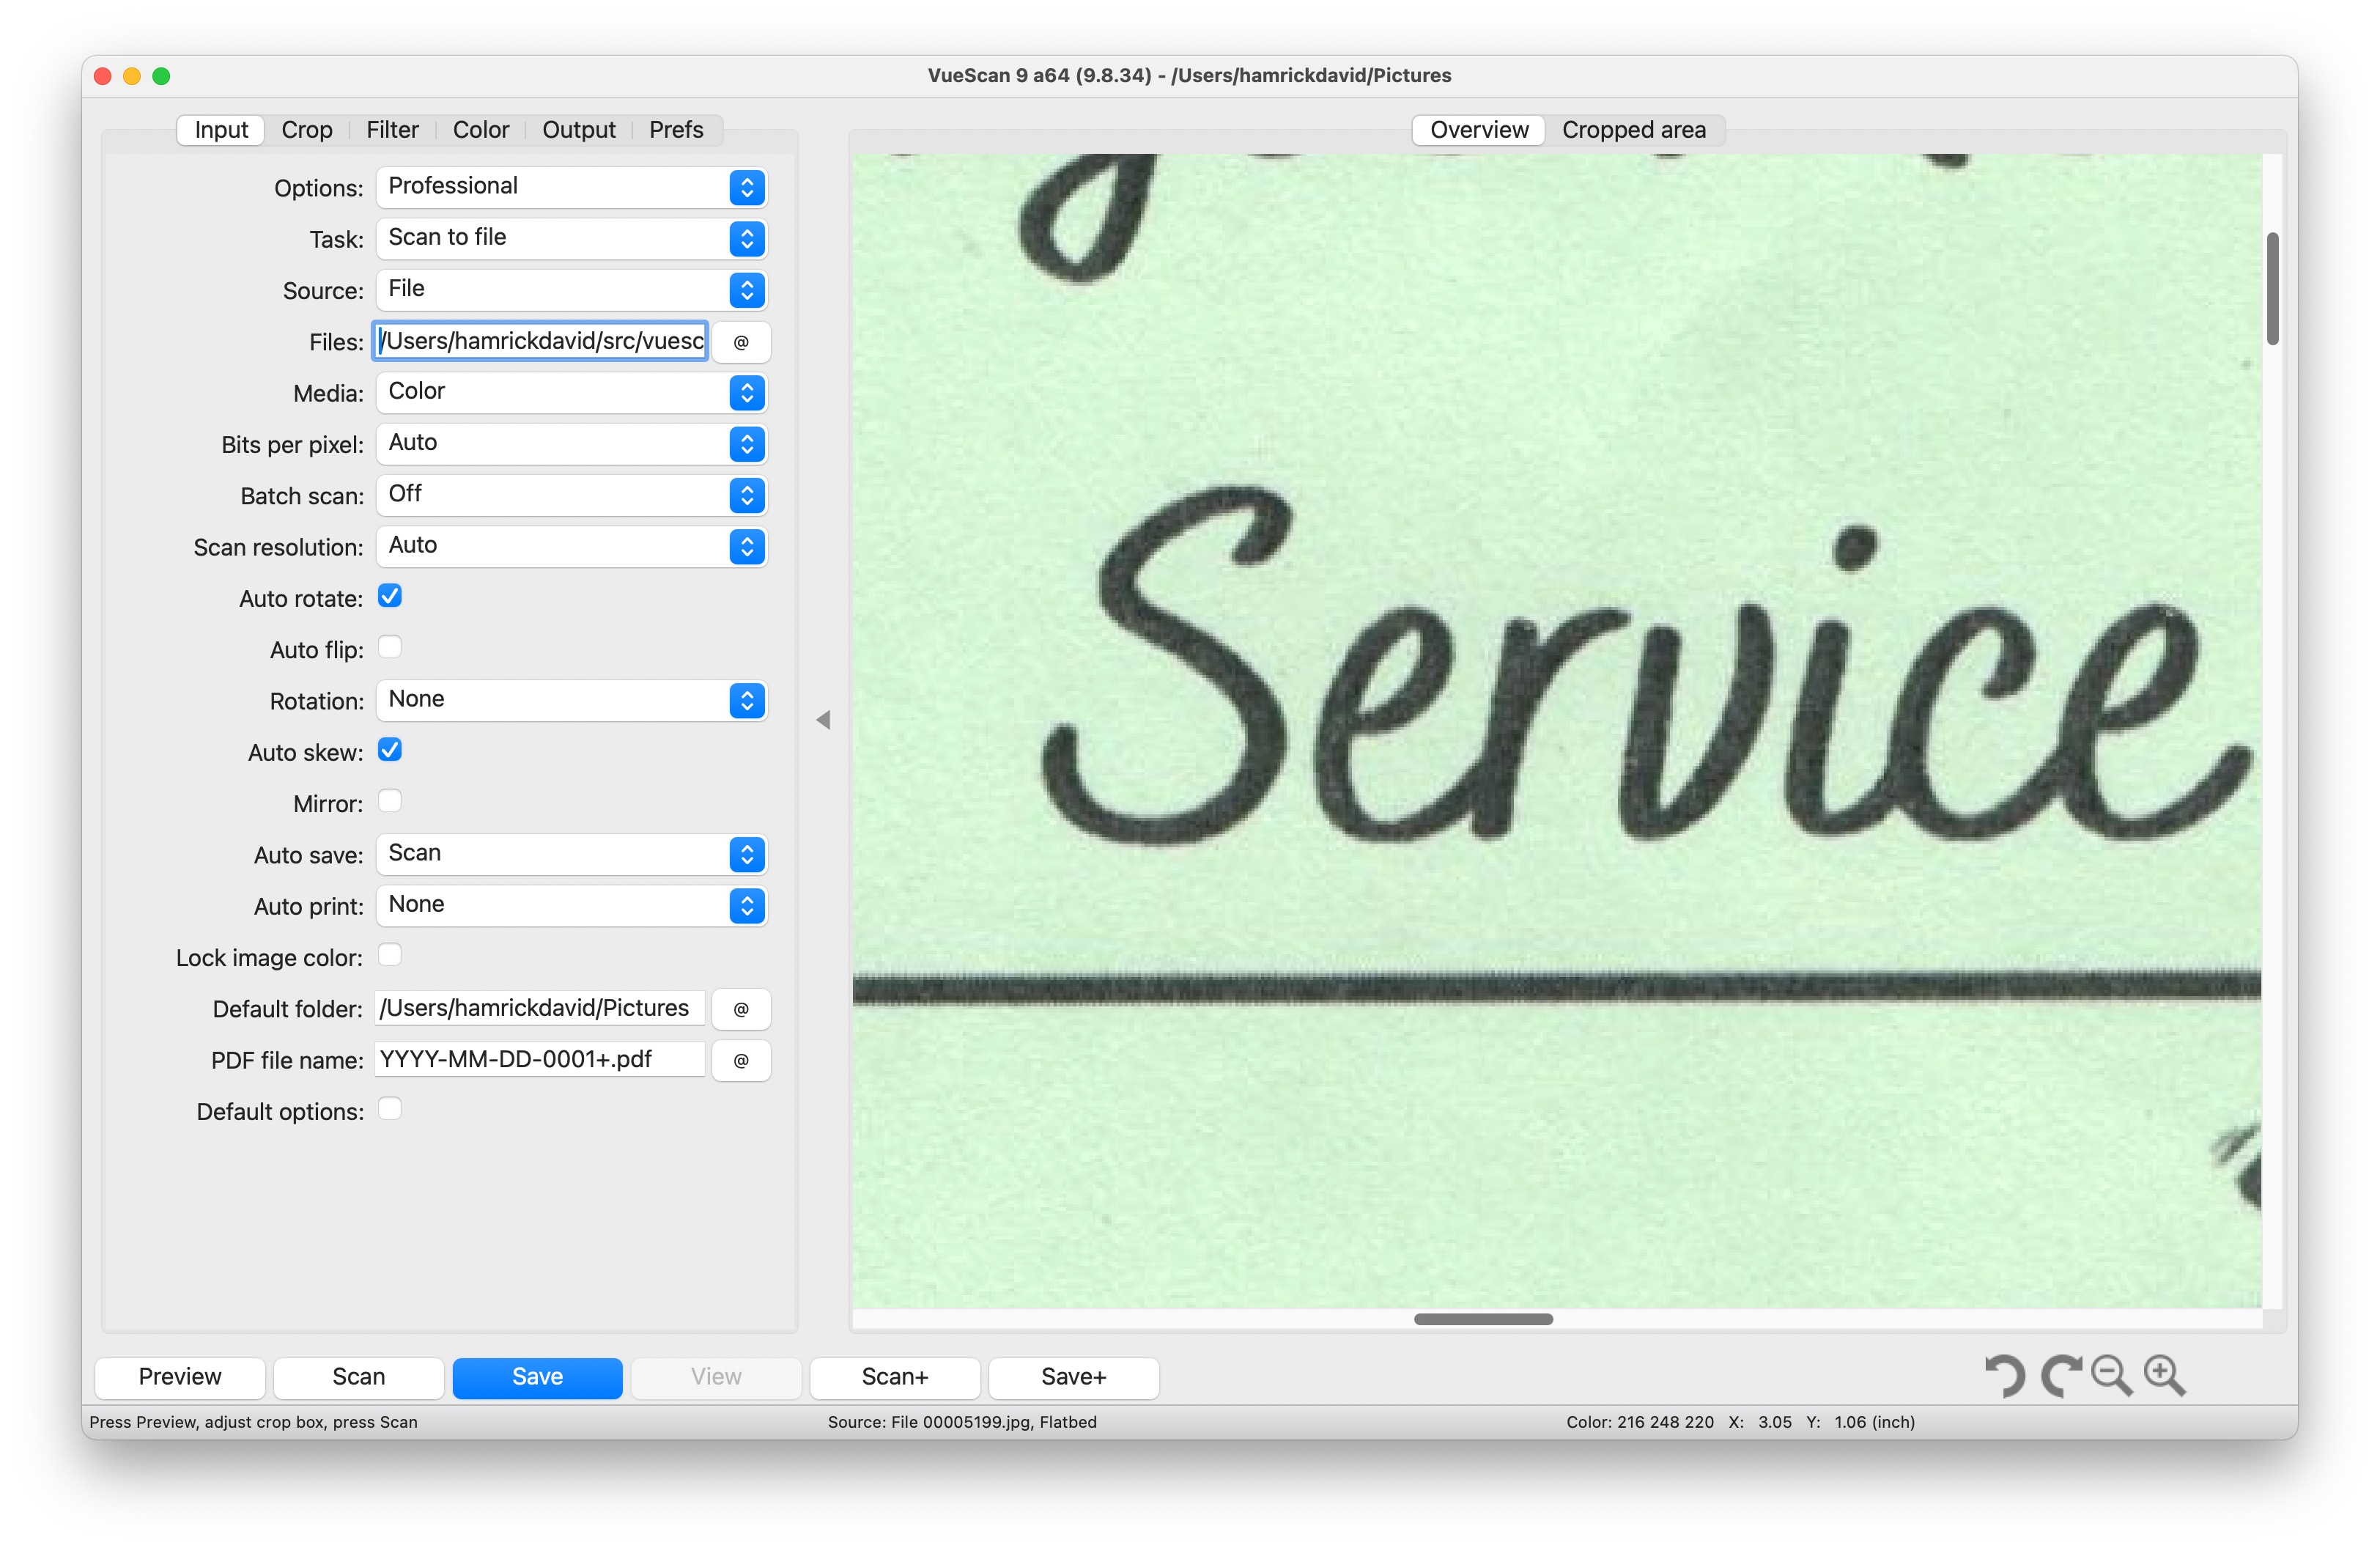Screen dimensions: 2380x1548
Task: Rotate the preview counterclockwise
Action: (x=2006, y=1376)
